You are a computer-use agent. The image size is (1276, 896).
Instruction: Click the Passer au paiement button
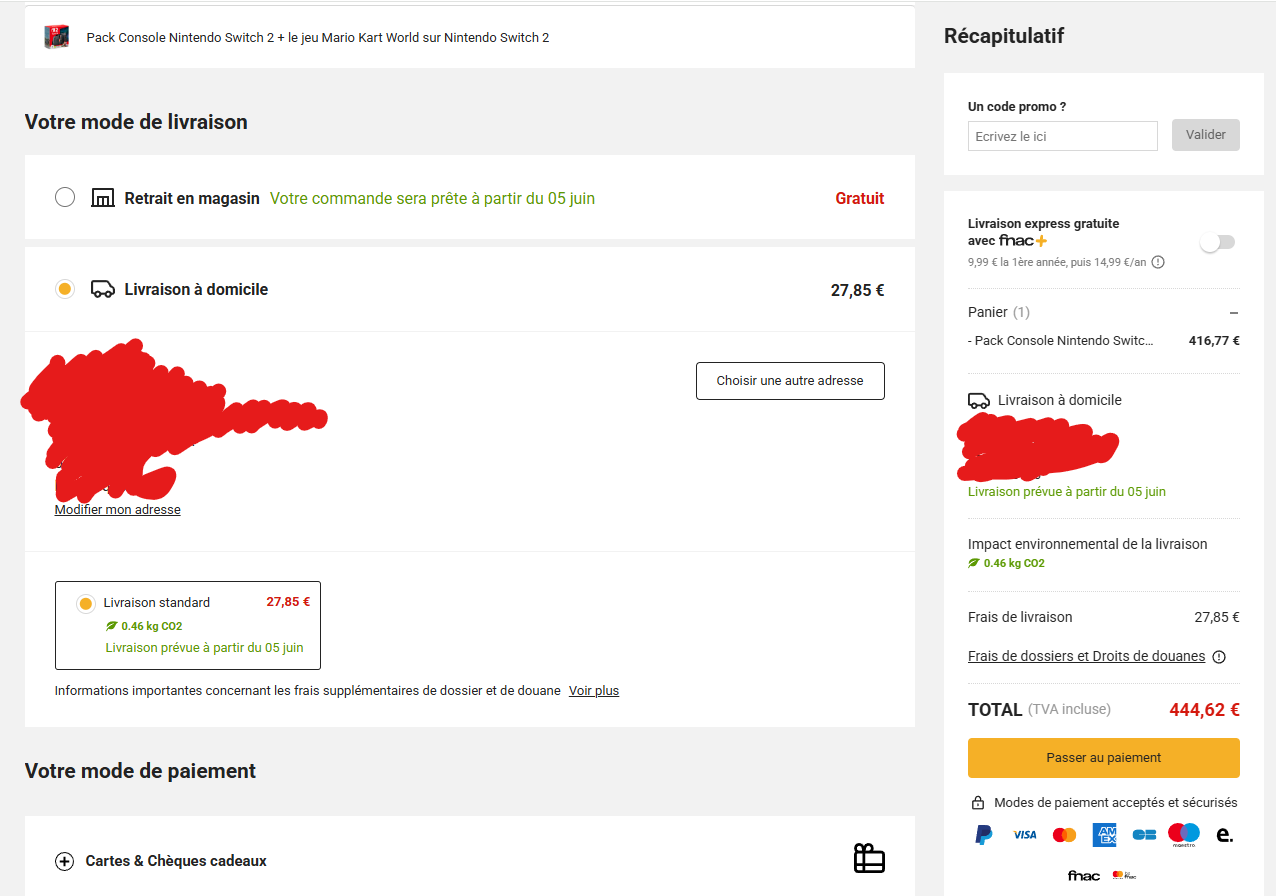pos(1104,758)
